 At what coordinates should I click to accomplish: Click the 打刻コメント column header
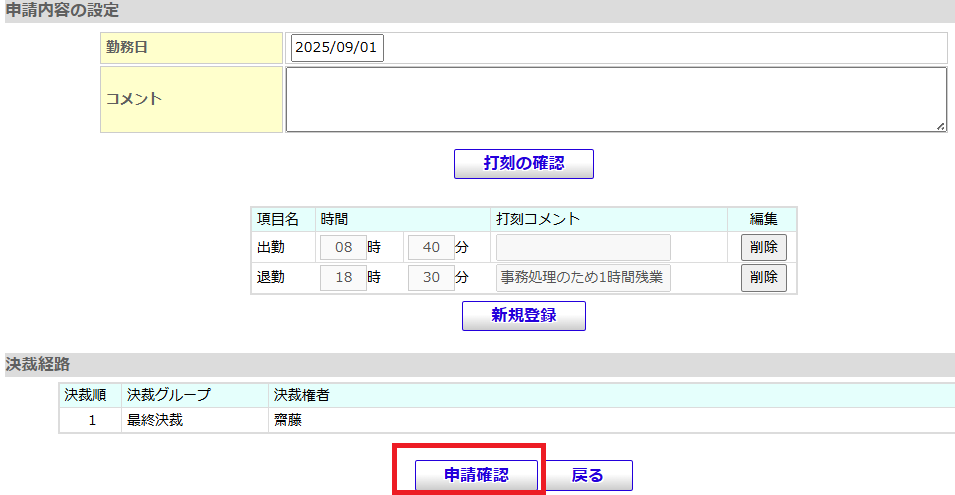click(538, 219)
